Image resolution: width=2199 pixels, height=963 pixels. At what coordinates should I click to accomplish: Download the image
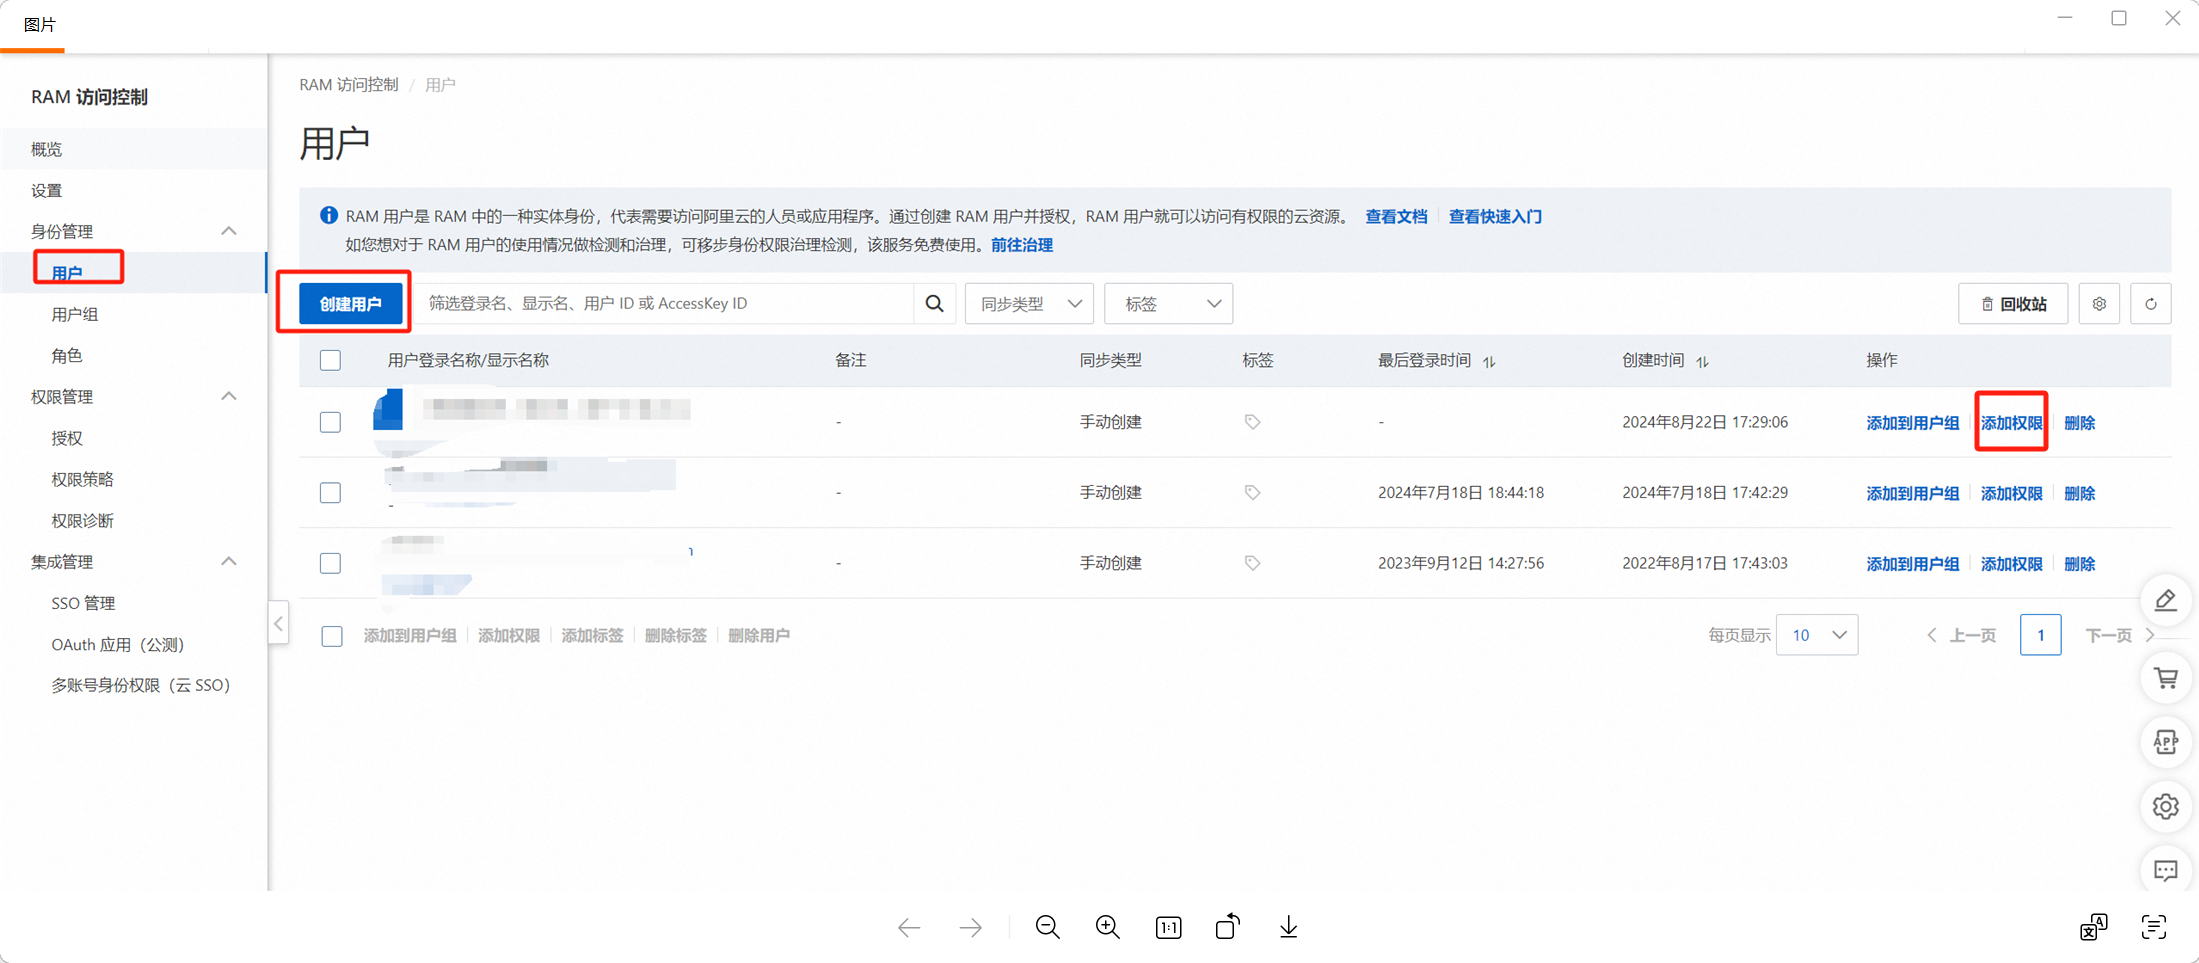pos(1289,927)
